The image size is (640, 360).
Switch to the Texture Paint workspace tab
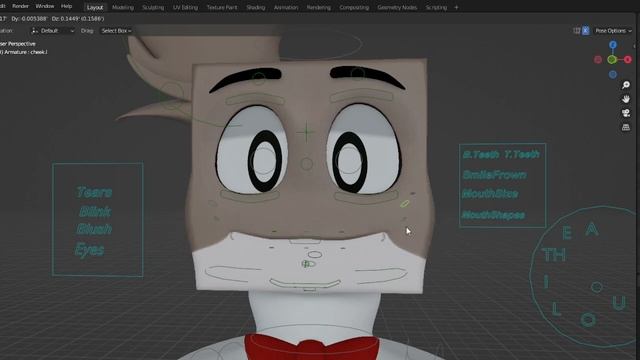coord(222,7)
